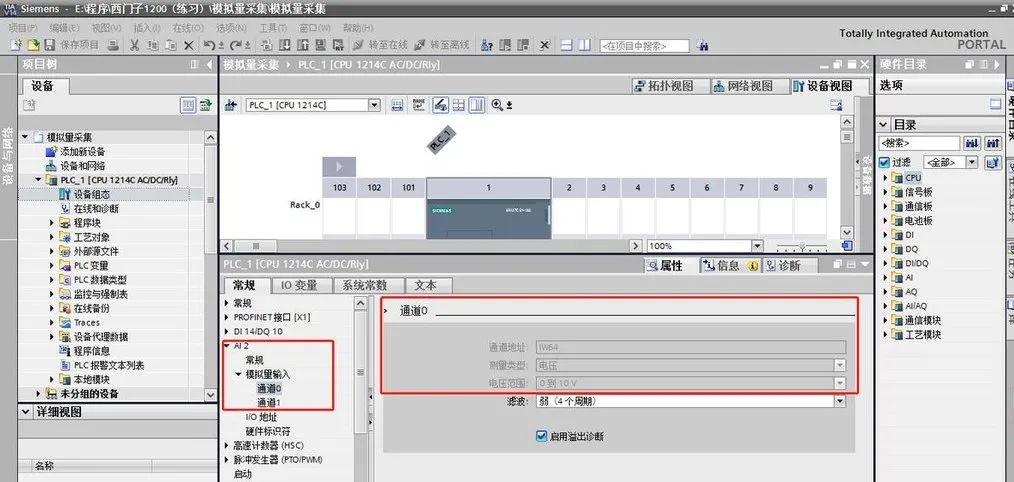Click the redo arrow icon

236,45
